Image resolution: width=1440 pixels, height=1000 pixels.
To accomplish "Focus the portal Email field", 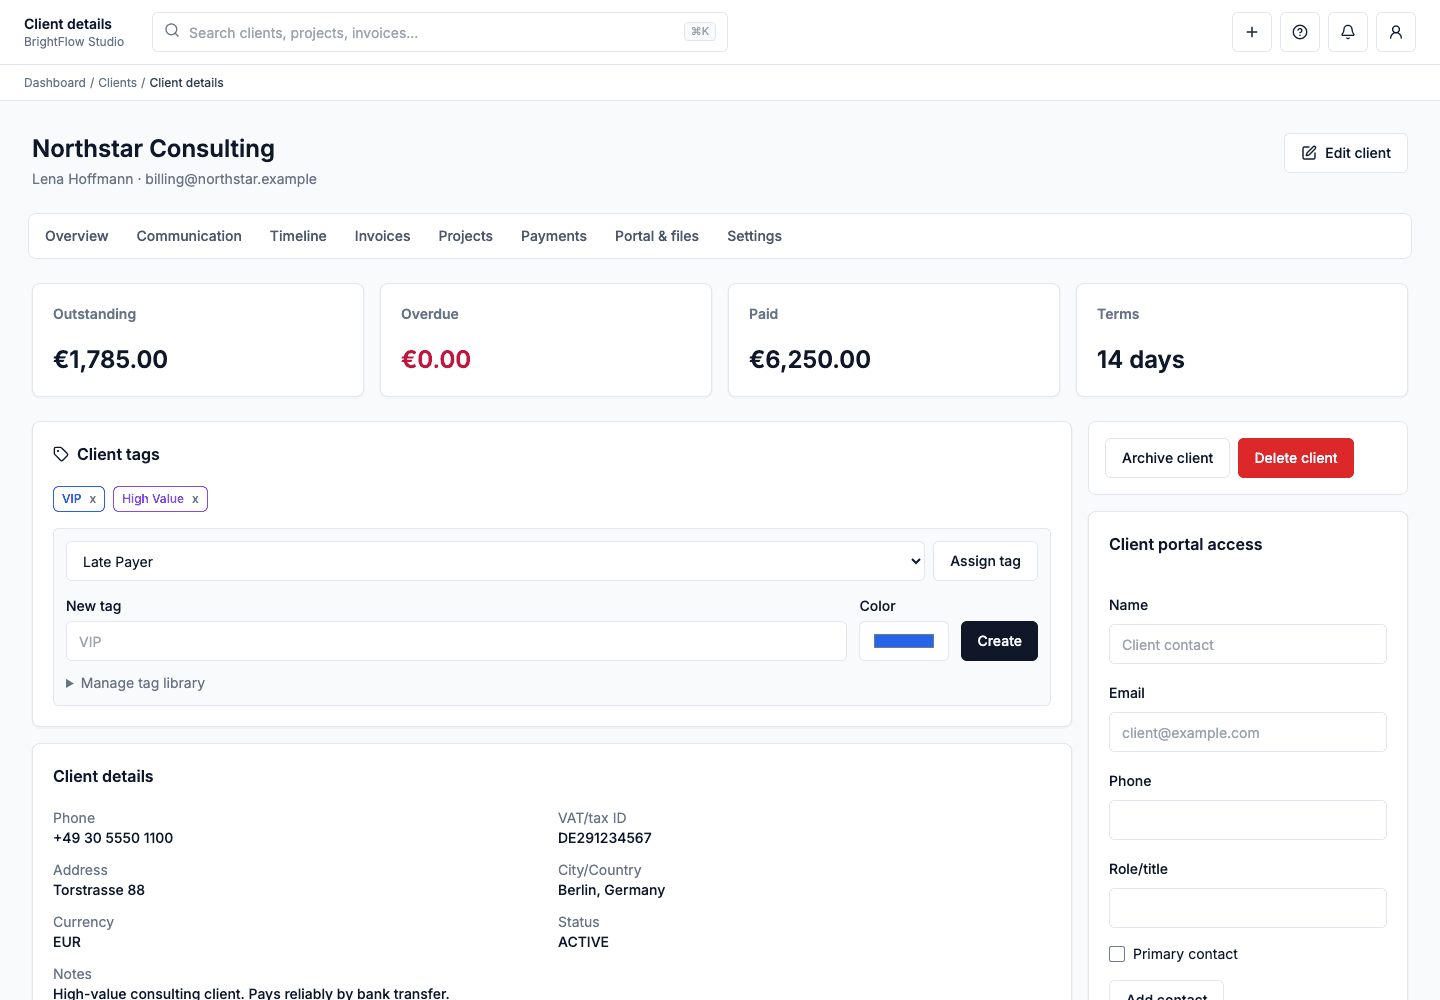I will tap(1248, 732).
